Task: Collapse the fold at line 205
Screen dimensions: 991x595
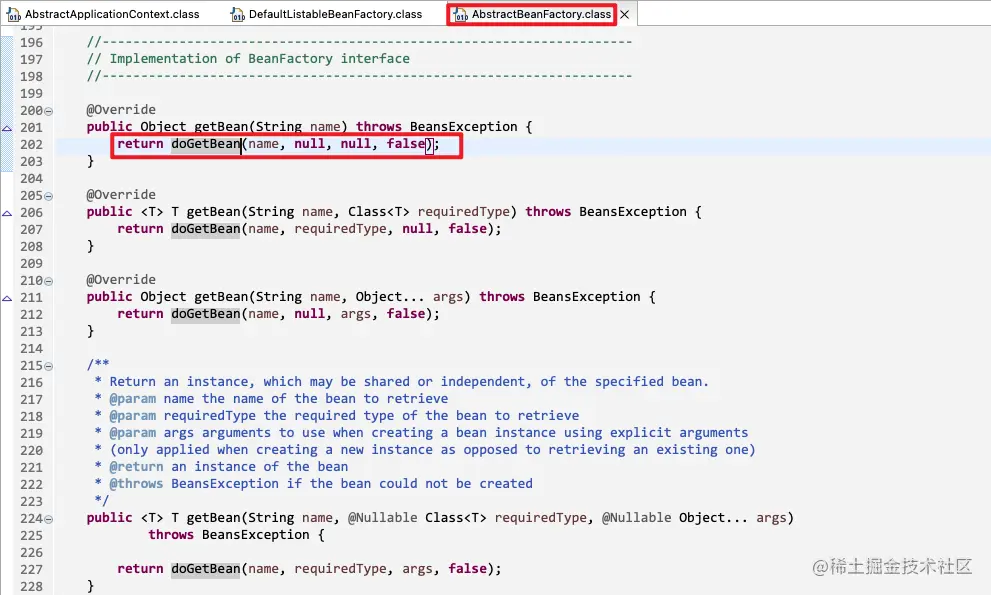Action: point(49,197)
